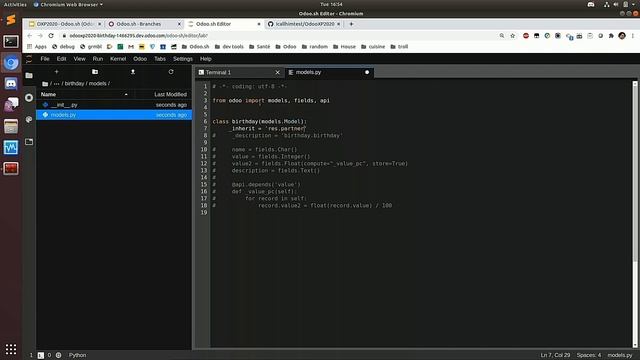Open the file browser sidebar tab
The image size is (640, 360).
29,76
